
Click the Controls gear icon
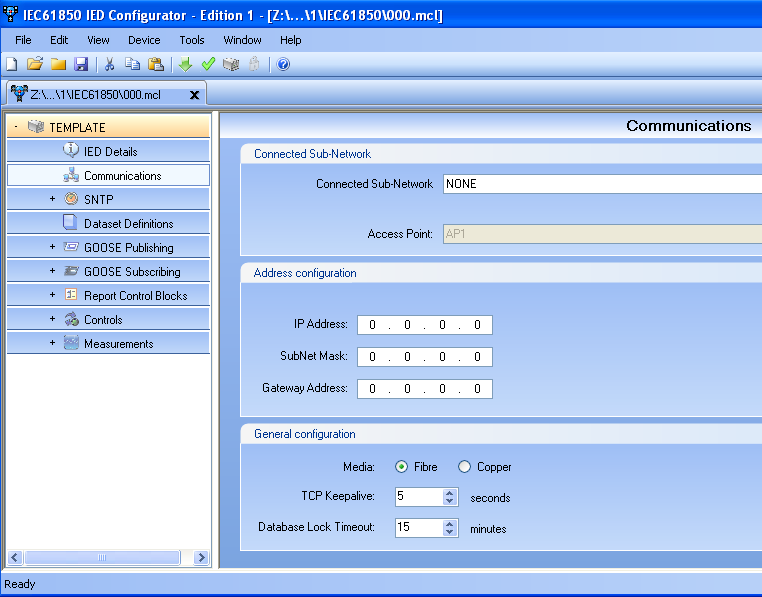71,319
